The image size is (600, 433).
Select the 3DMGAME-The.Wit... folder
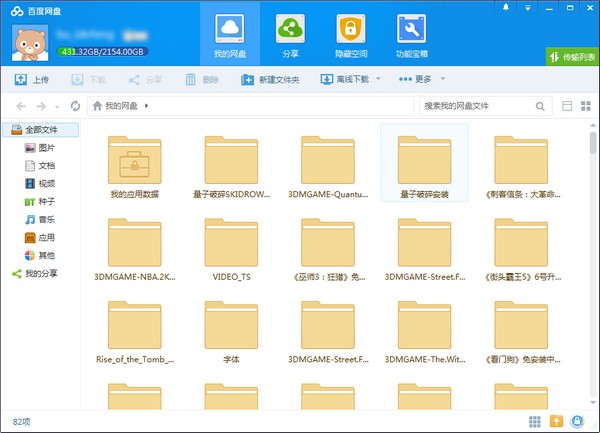pos(424,332)
